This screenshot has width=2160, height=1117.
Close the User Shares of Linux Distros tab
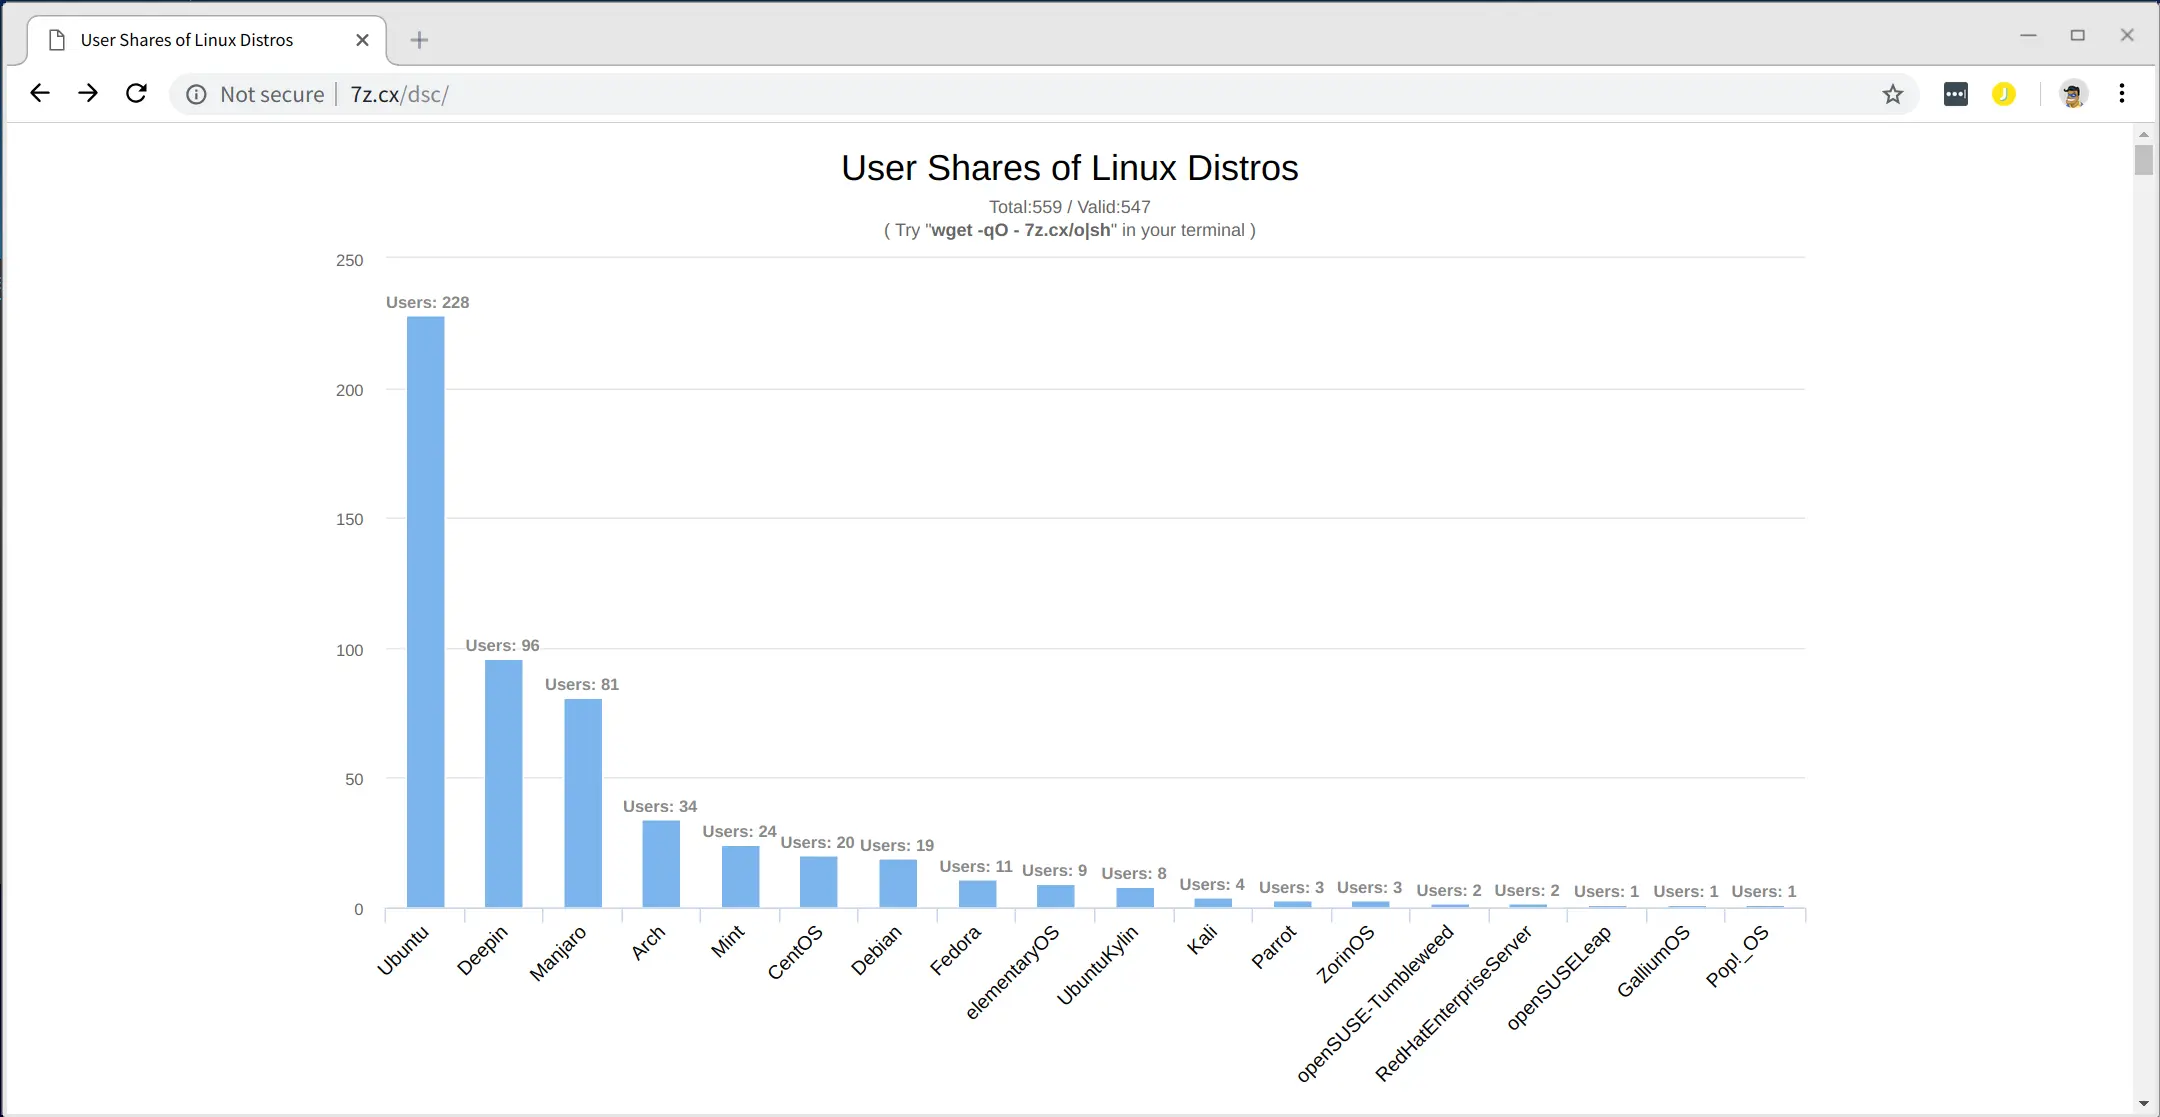362,40
